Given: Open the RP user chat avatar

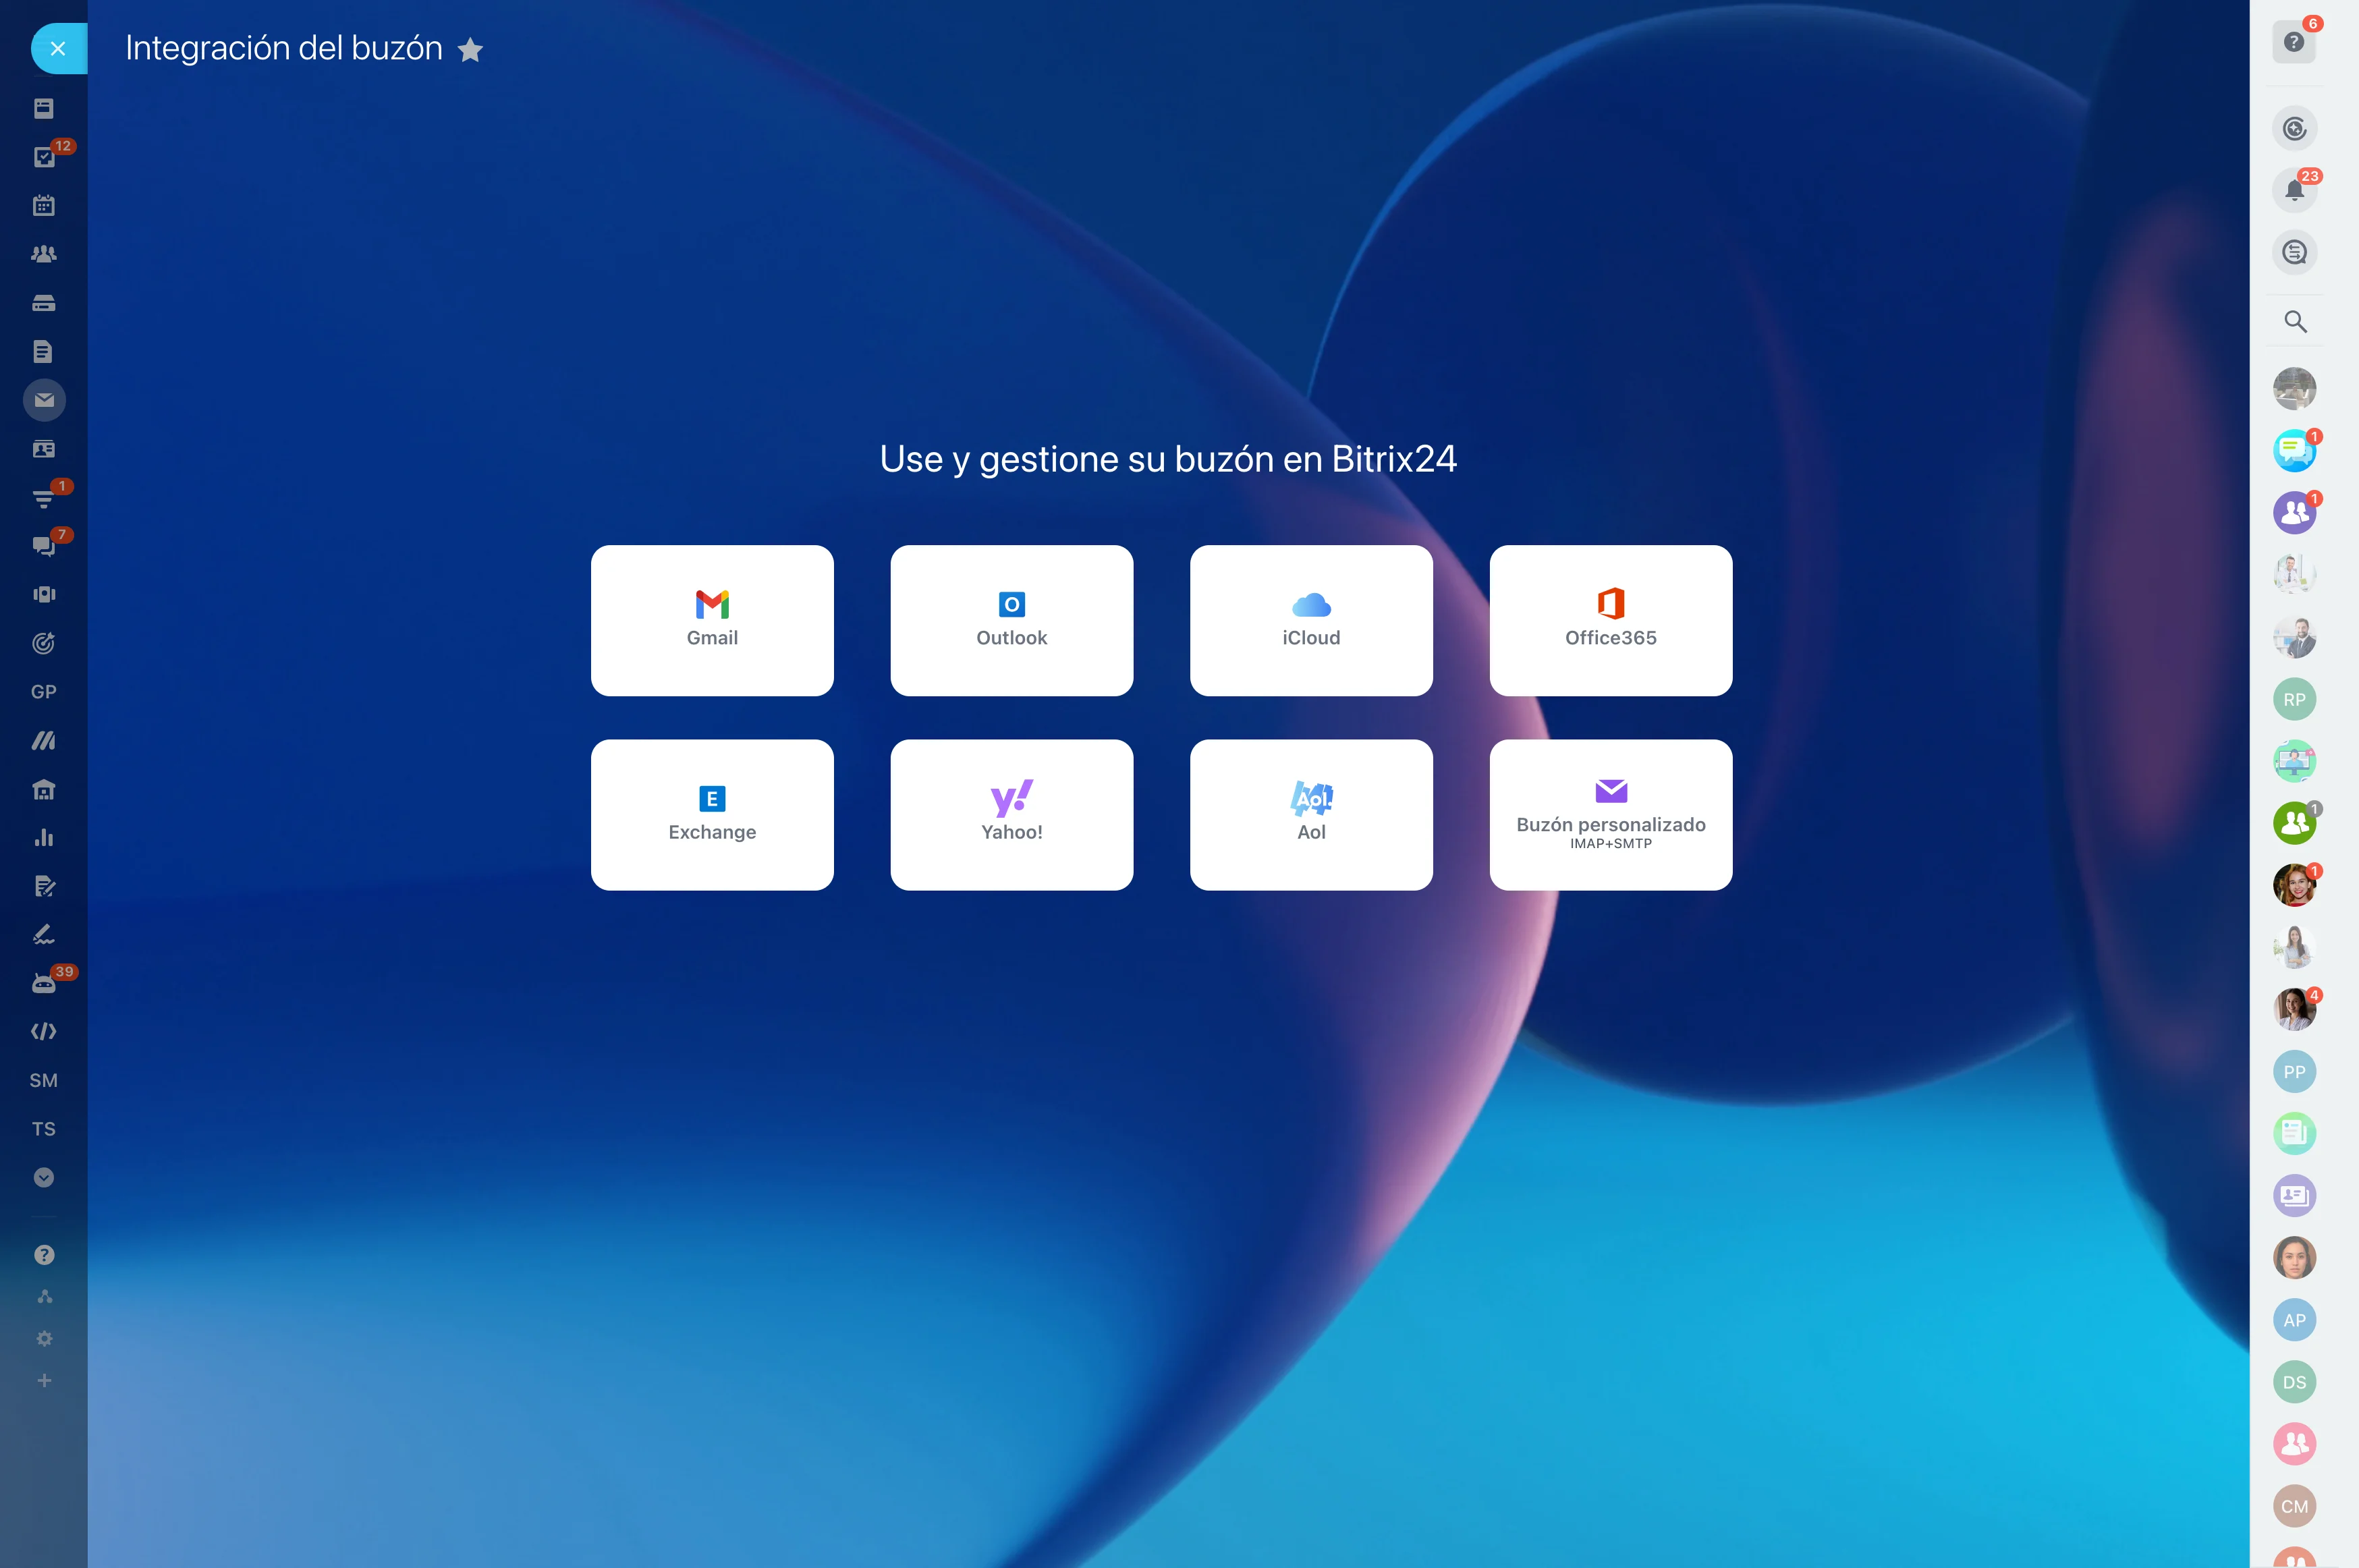Looking at the screenshot, I should point(2294,700).
